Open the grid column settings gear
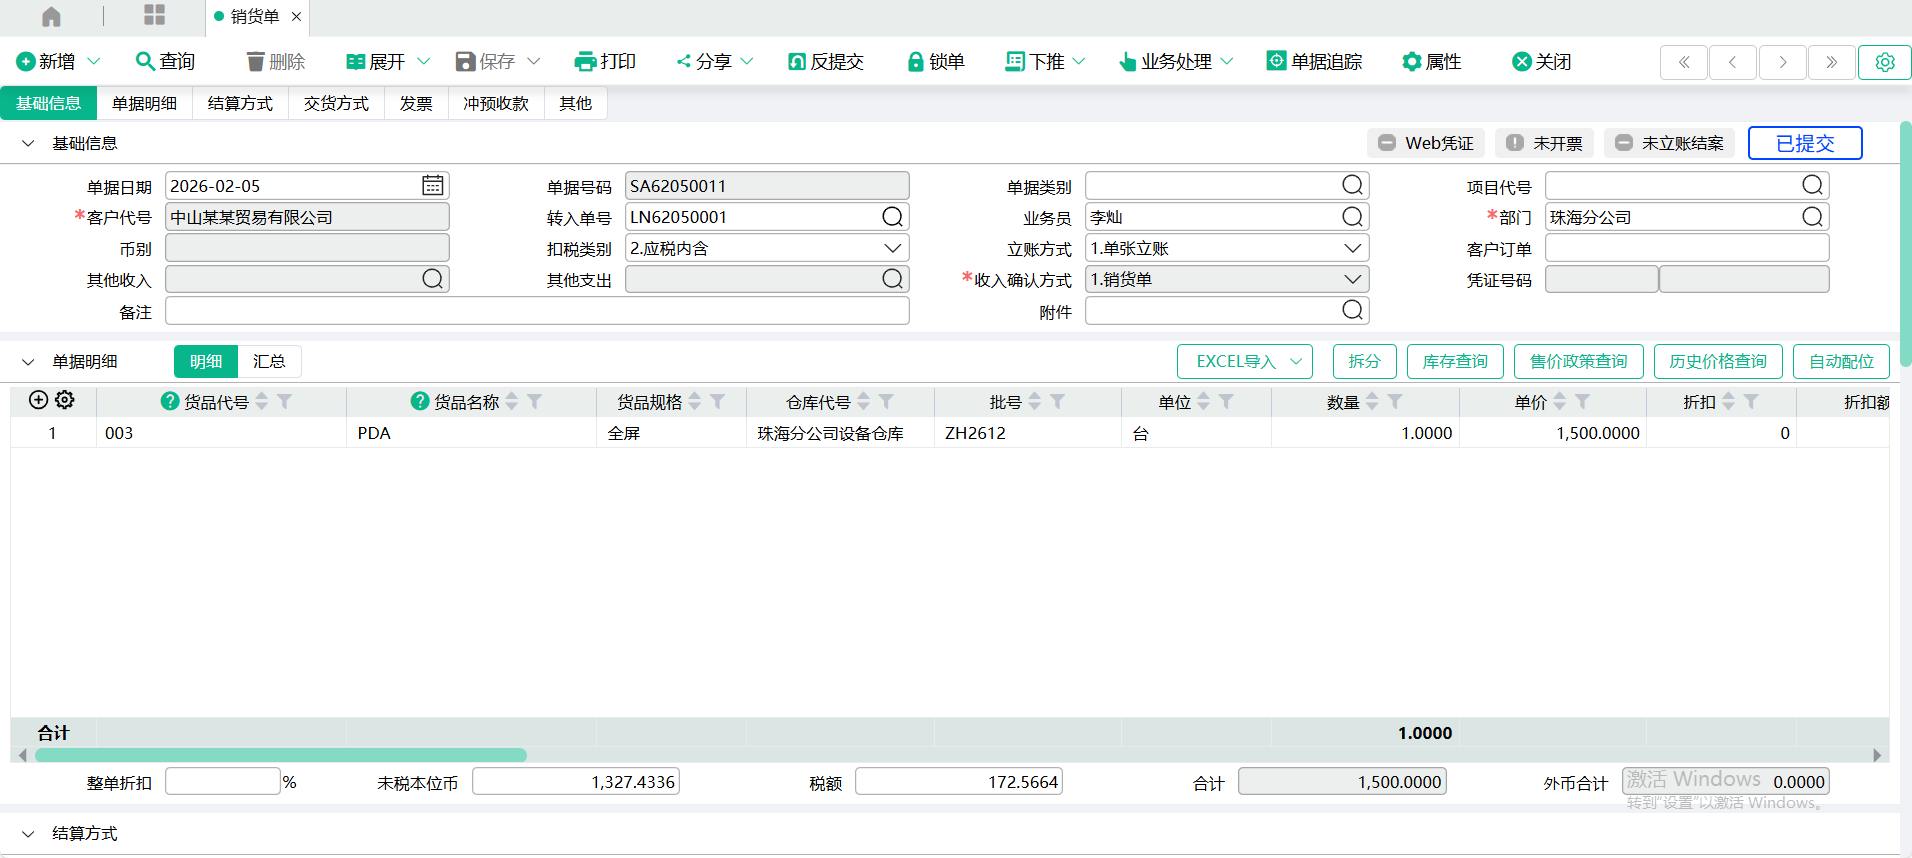The width and height of the screenshot is (1912, 858). click(65, 400)
